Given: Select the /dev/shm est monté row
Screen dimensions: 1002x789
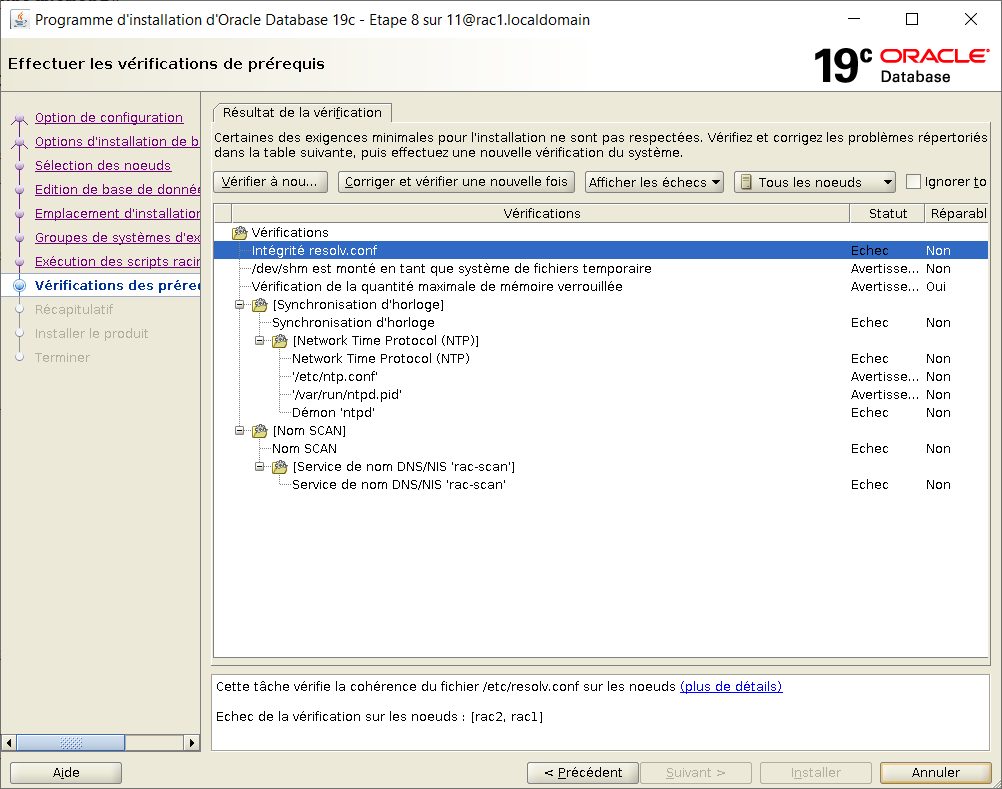Looking at the screenshot, I should [x=601, y=268].
